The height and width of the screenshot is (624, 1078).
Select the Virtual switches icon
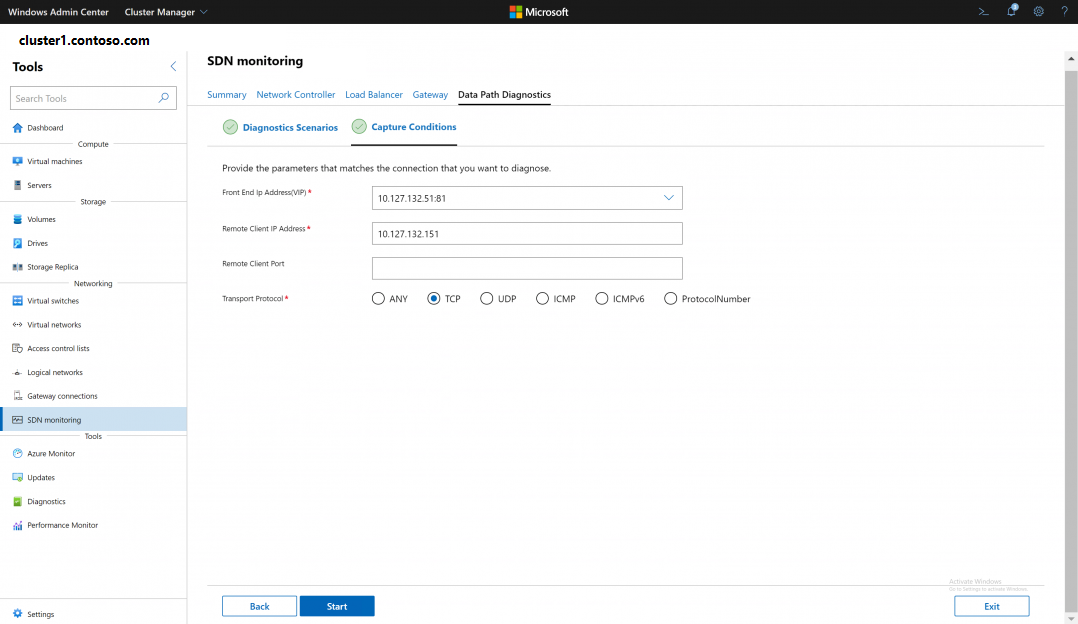(x=17, y=301)
